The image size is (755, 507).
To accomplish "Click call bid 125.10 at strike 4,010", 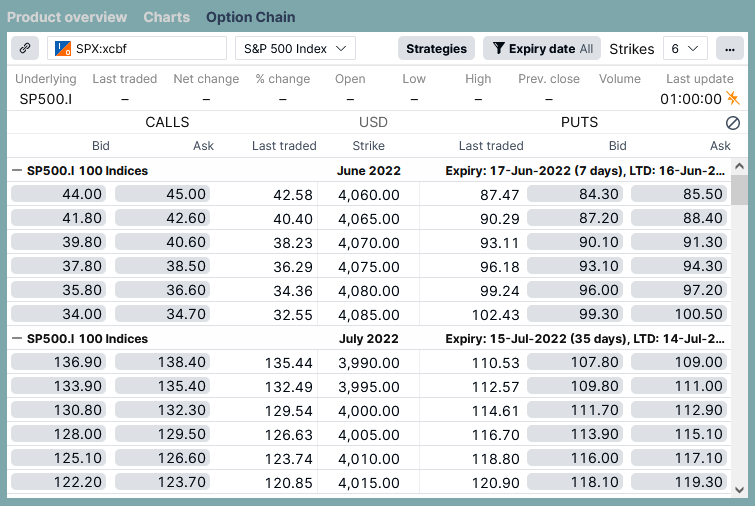I will point(59,458).
